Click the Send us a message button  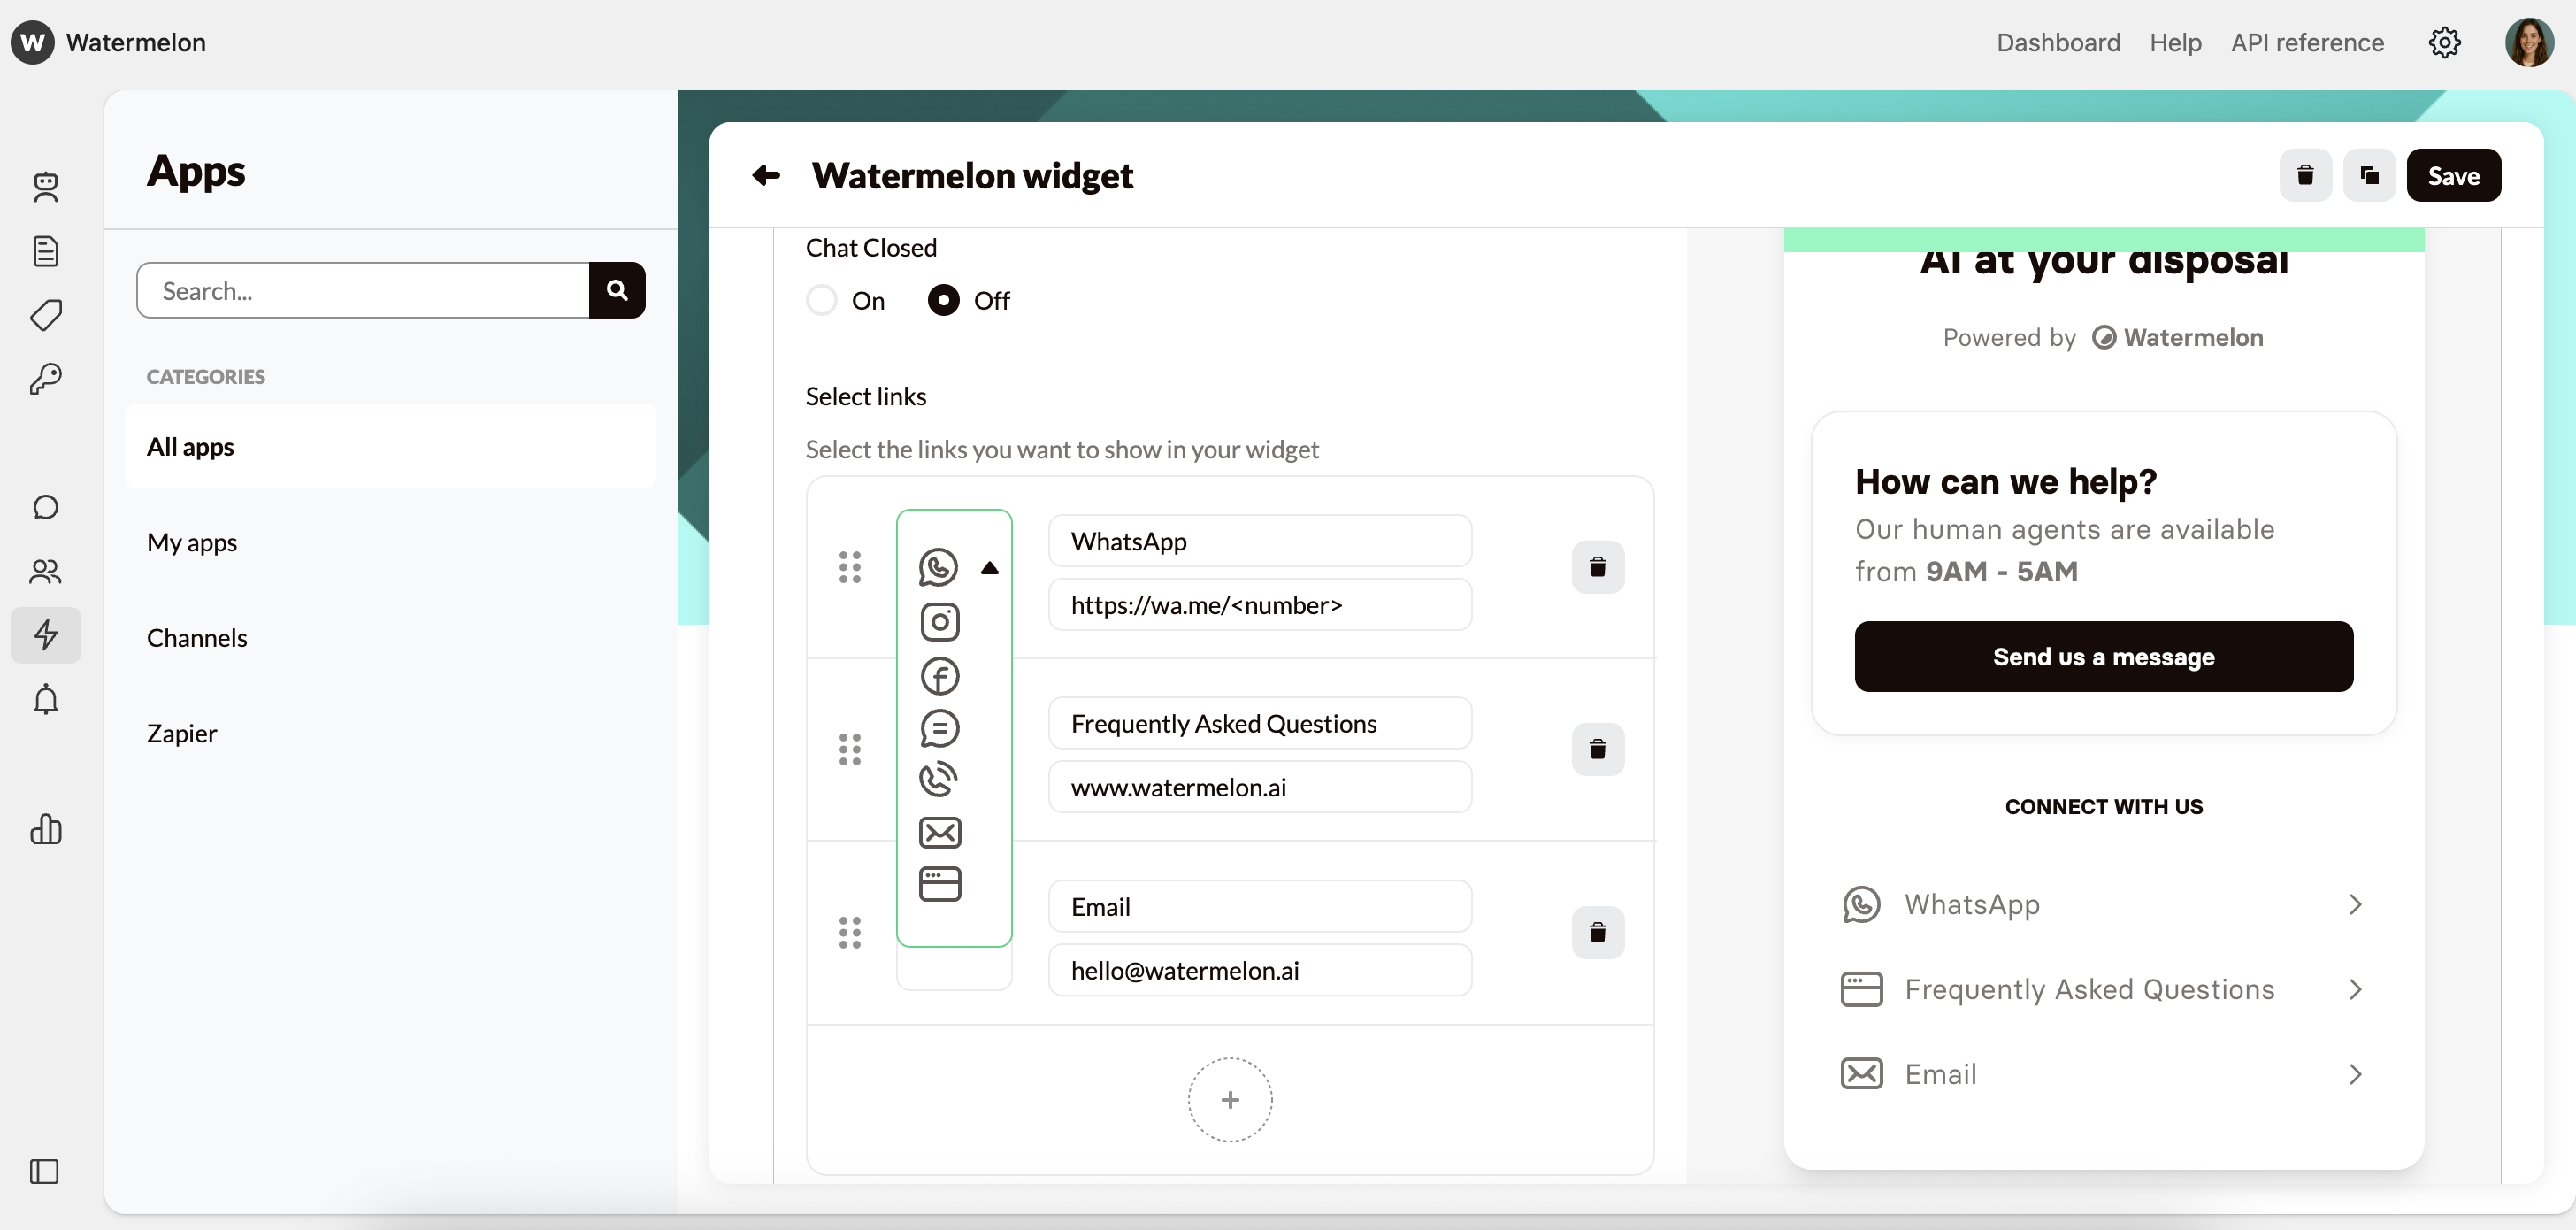pos(2103,657)
